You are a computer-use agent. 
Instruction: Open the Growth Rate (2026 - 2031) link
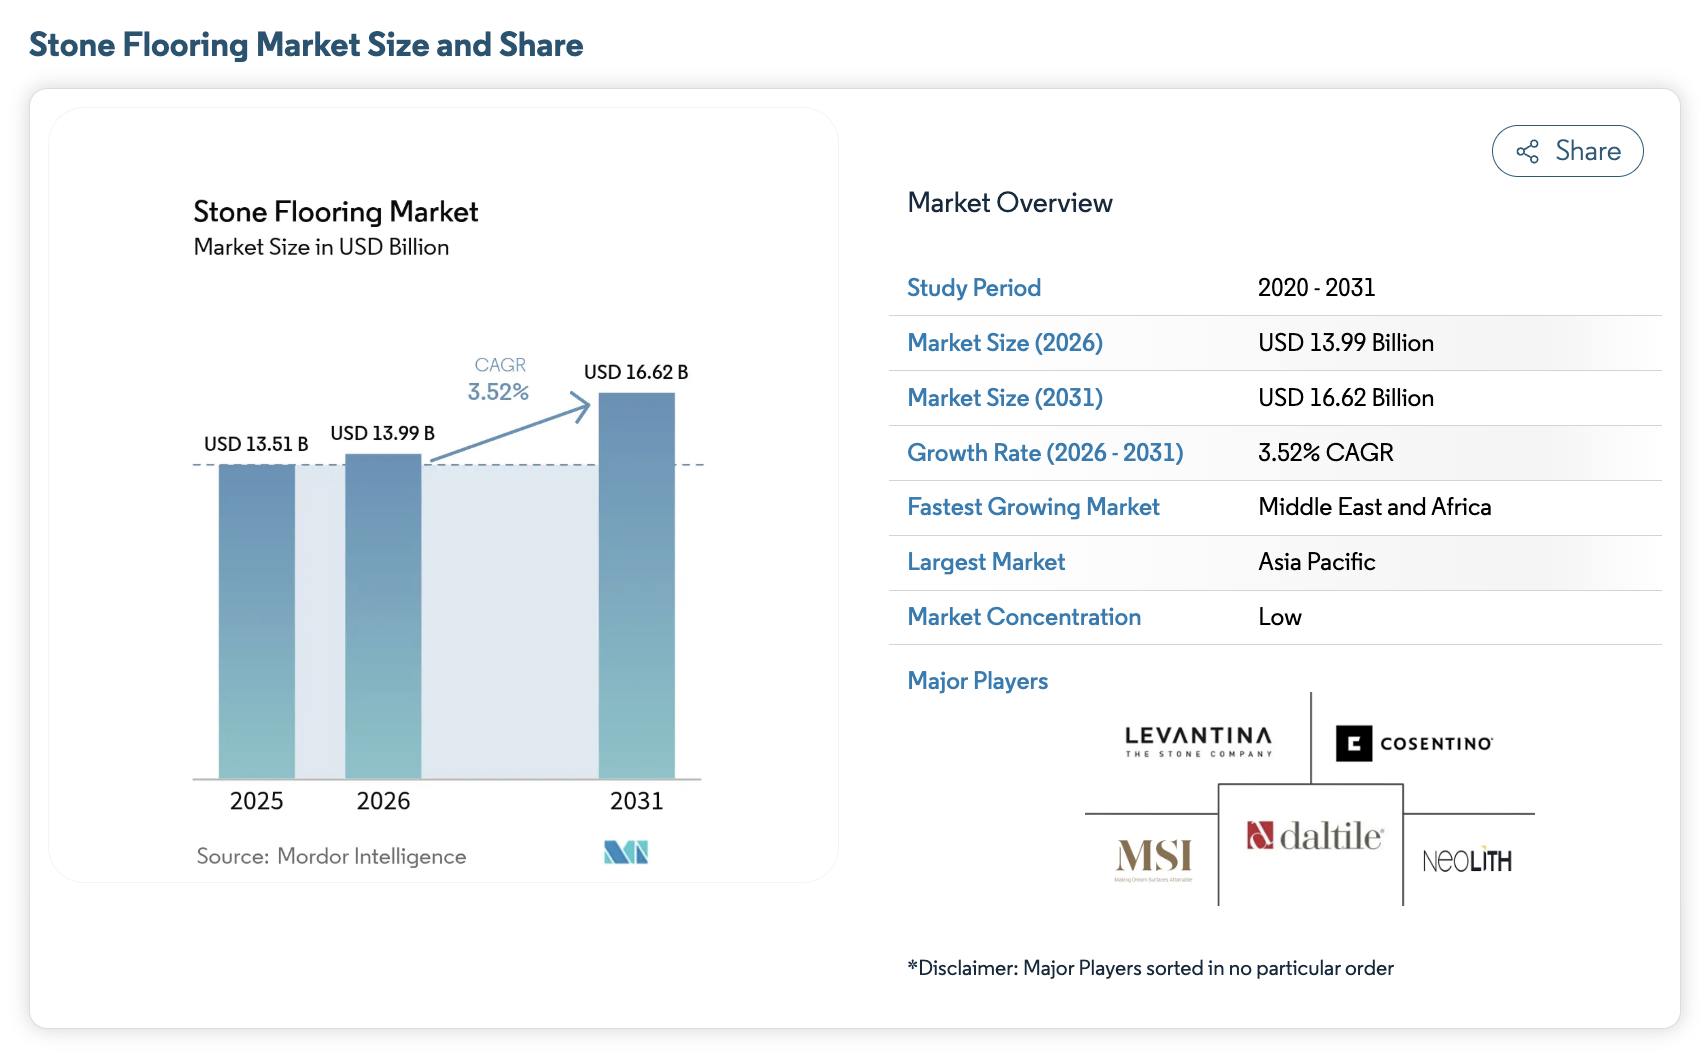[x=1045, y=453]
